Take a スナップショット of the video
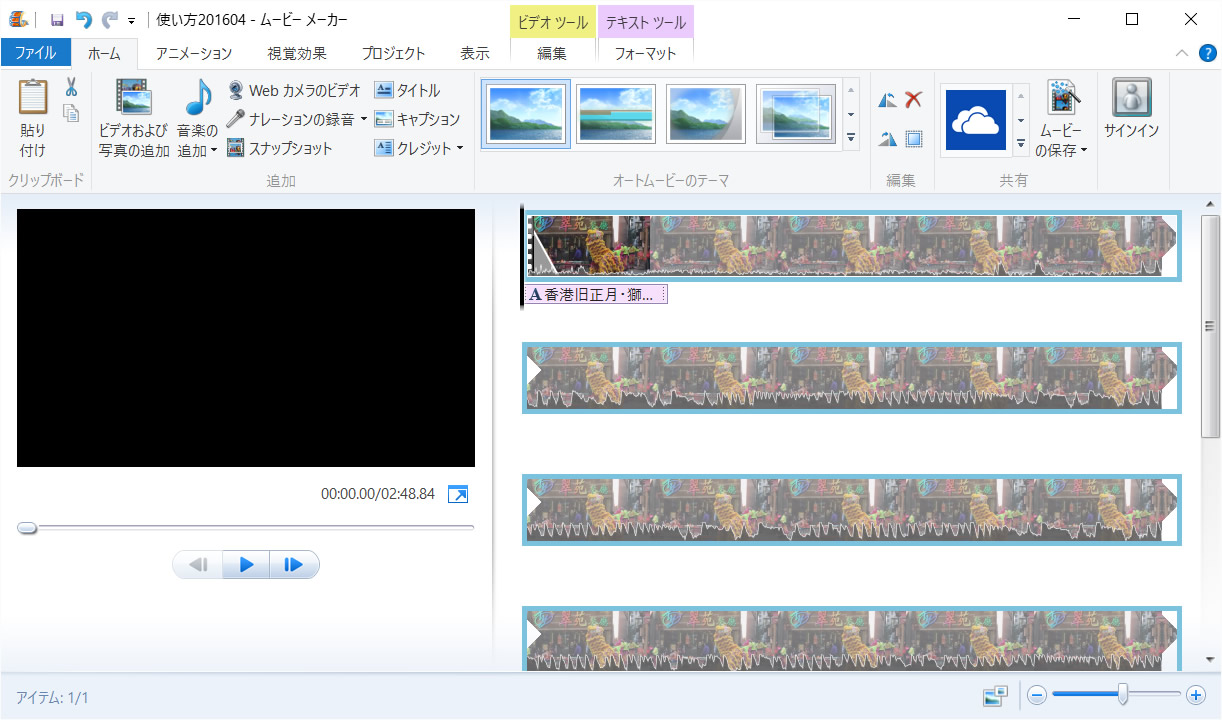 click(x=279, y=148)
